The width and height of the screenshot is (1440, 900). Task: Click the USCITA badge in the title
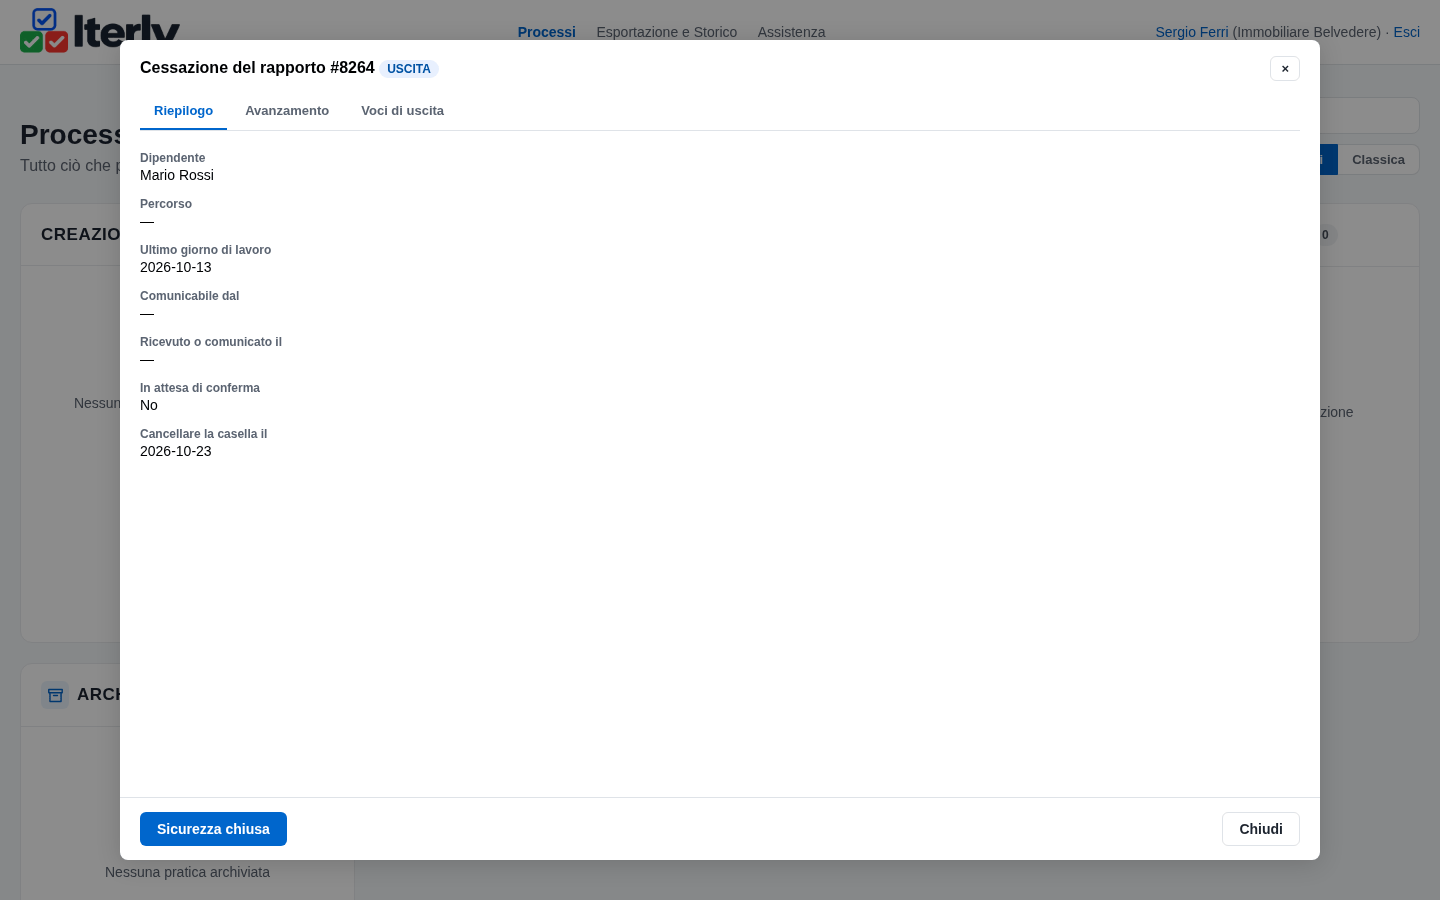409,69
